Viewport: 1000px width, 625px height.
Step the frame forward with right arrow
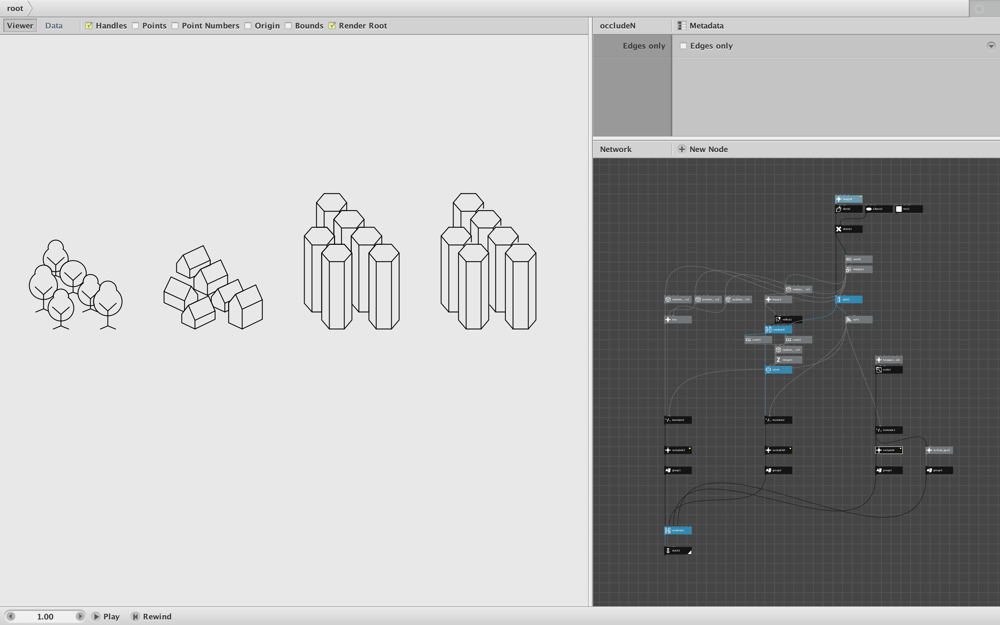[80, 617]
